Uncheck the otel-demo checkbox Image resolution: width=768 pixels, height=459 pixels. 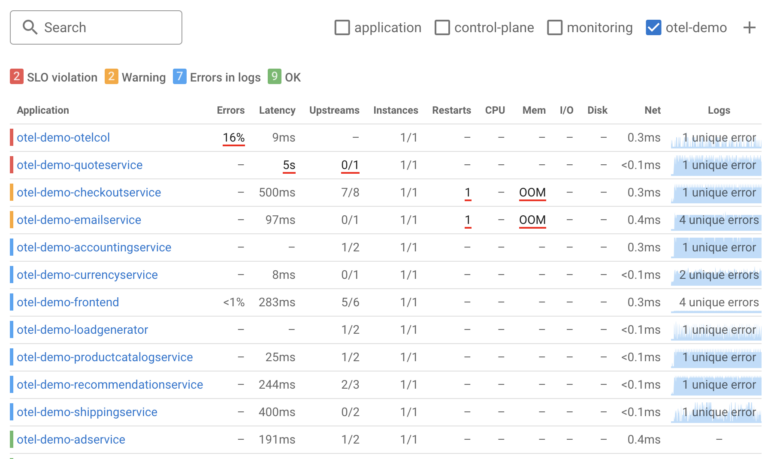point(654,28)
